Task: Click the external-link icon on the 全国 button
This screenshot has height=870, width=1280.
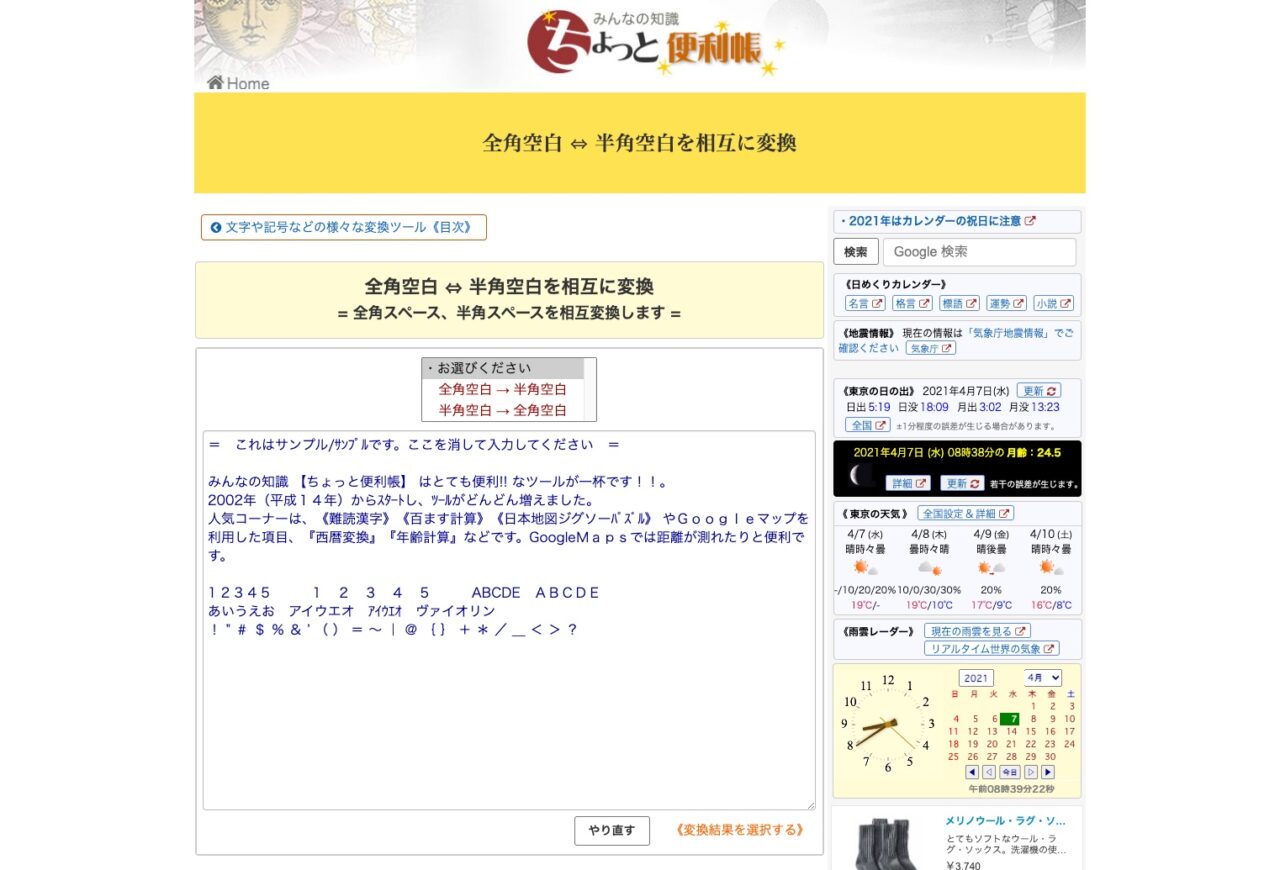Action: click(x=880, y=425)
